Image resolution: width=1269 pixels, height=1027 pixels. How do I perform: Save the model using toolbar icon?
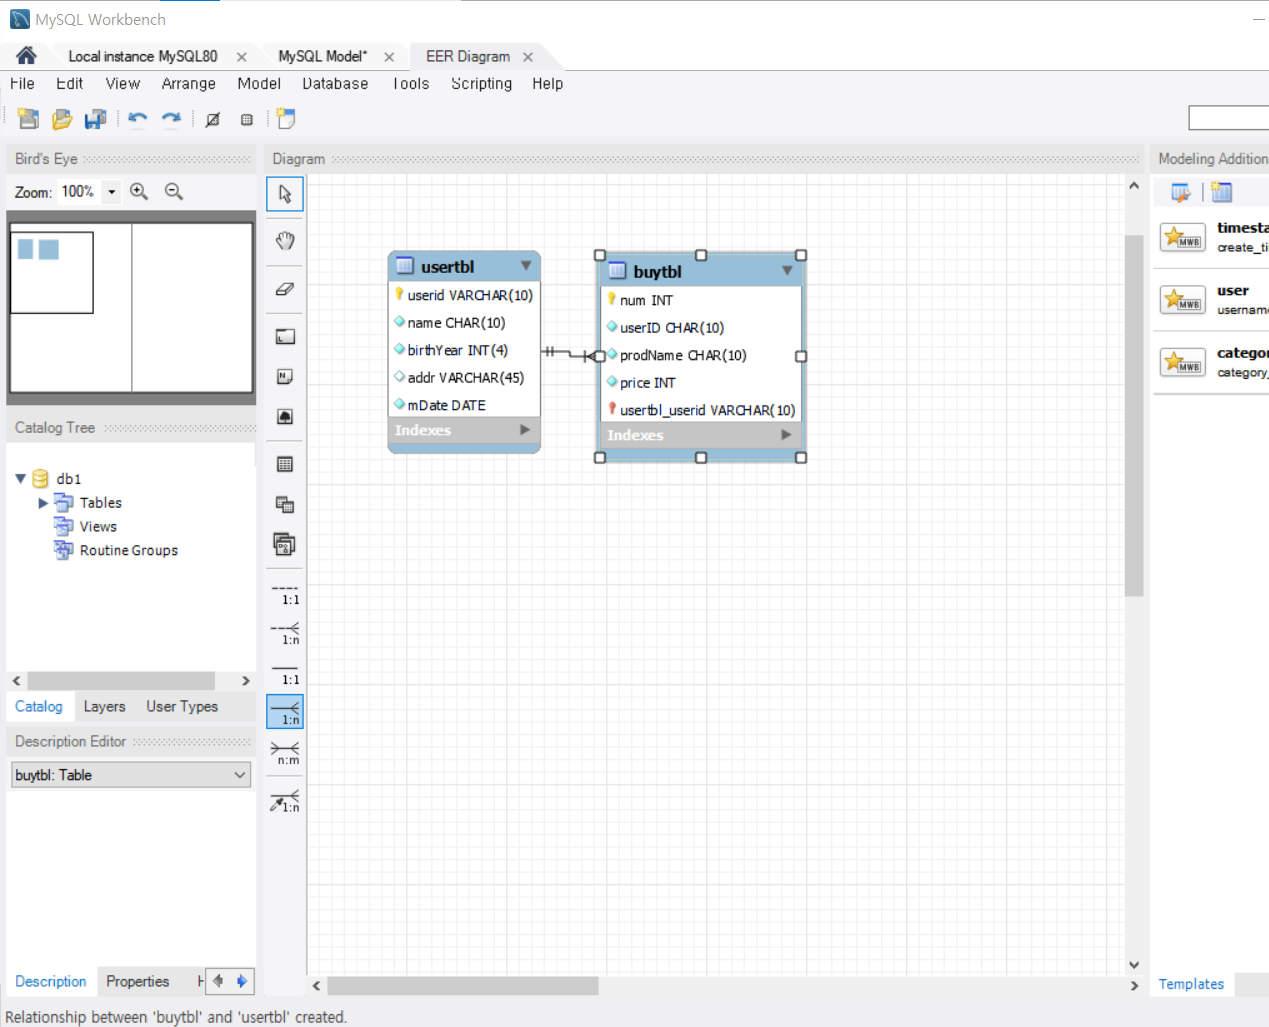pos(95,119)
